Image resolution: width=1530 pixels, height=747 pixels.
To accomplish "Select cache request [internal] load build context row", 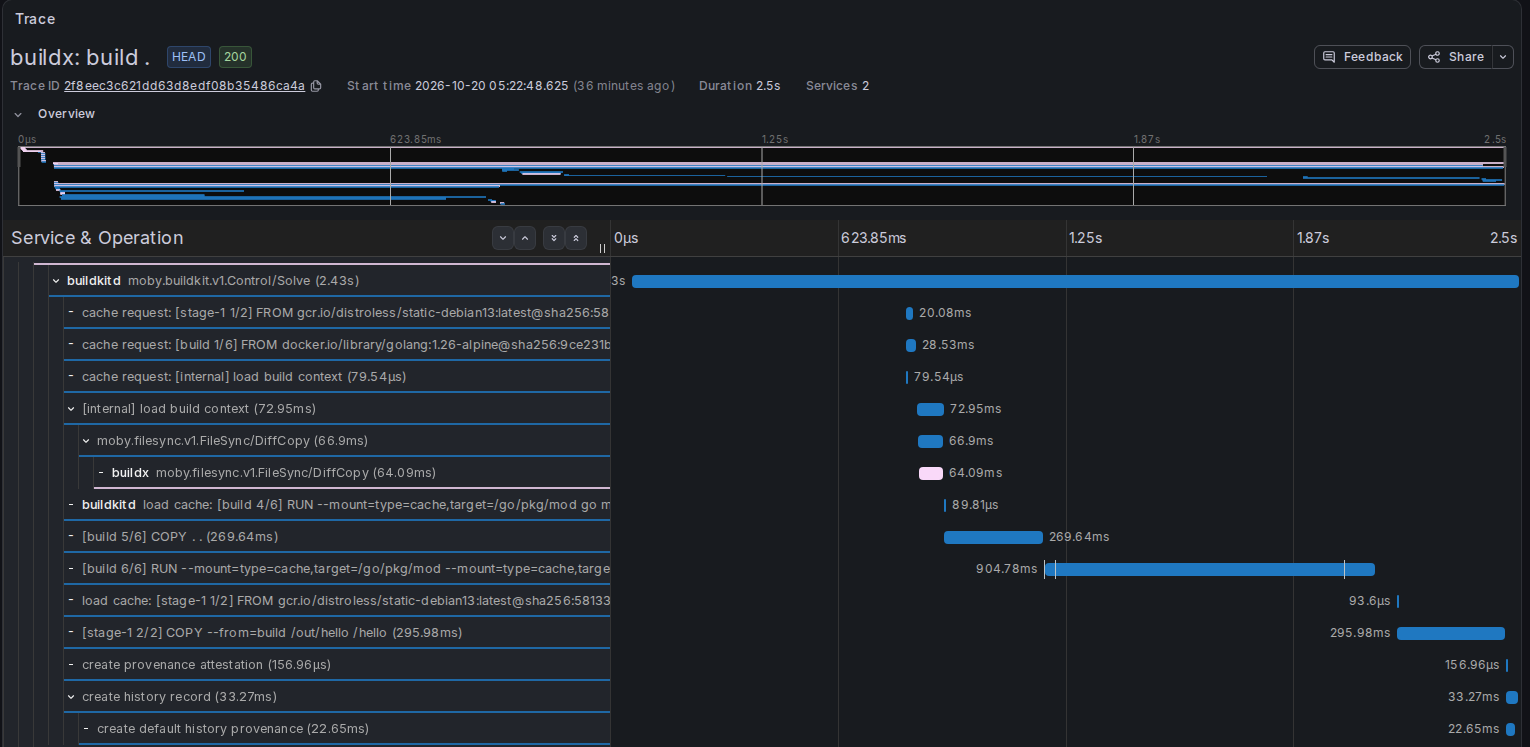I will point(337,377).
